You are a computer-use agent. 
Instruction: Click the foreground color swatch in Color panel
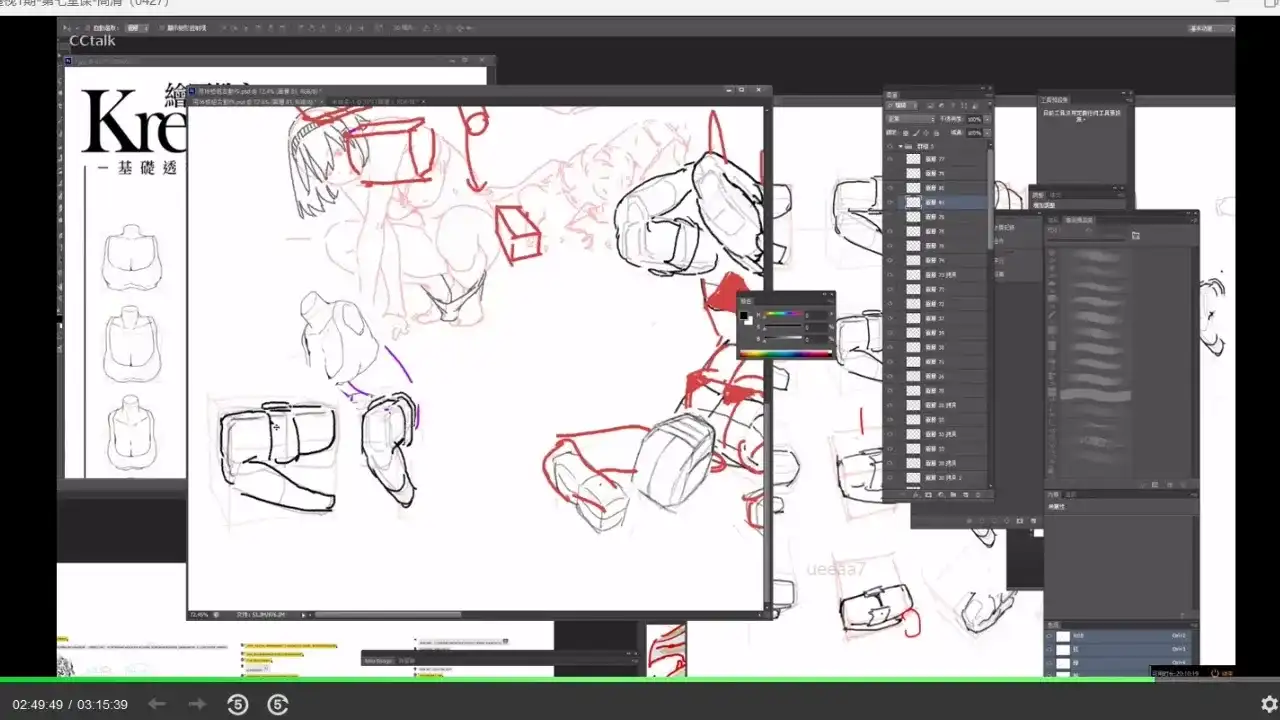click(743, 315)
